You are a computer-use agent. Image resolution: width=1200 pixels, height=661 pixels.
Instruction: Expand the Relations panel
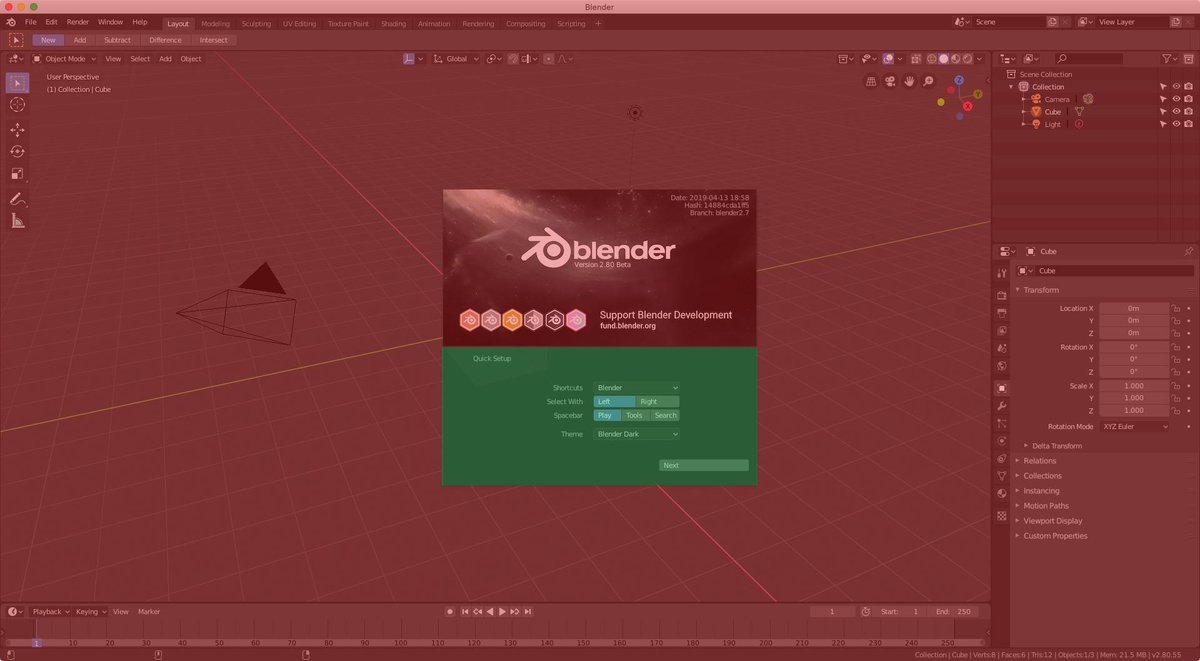click(x=1039, y=461)
